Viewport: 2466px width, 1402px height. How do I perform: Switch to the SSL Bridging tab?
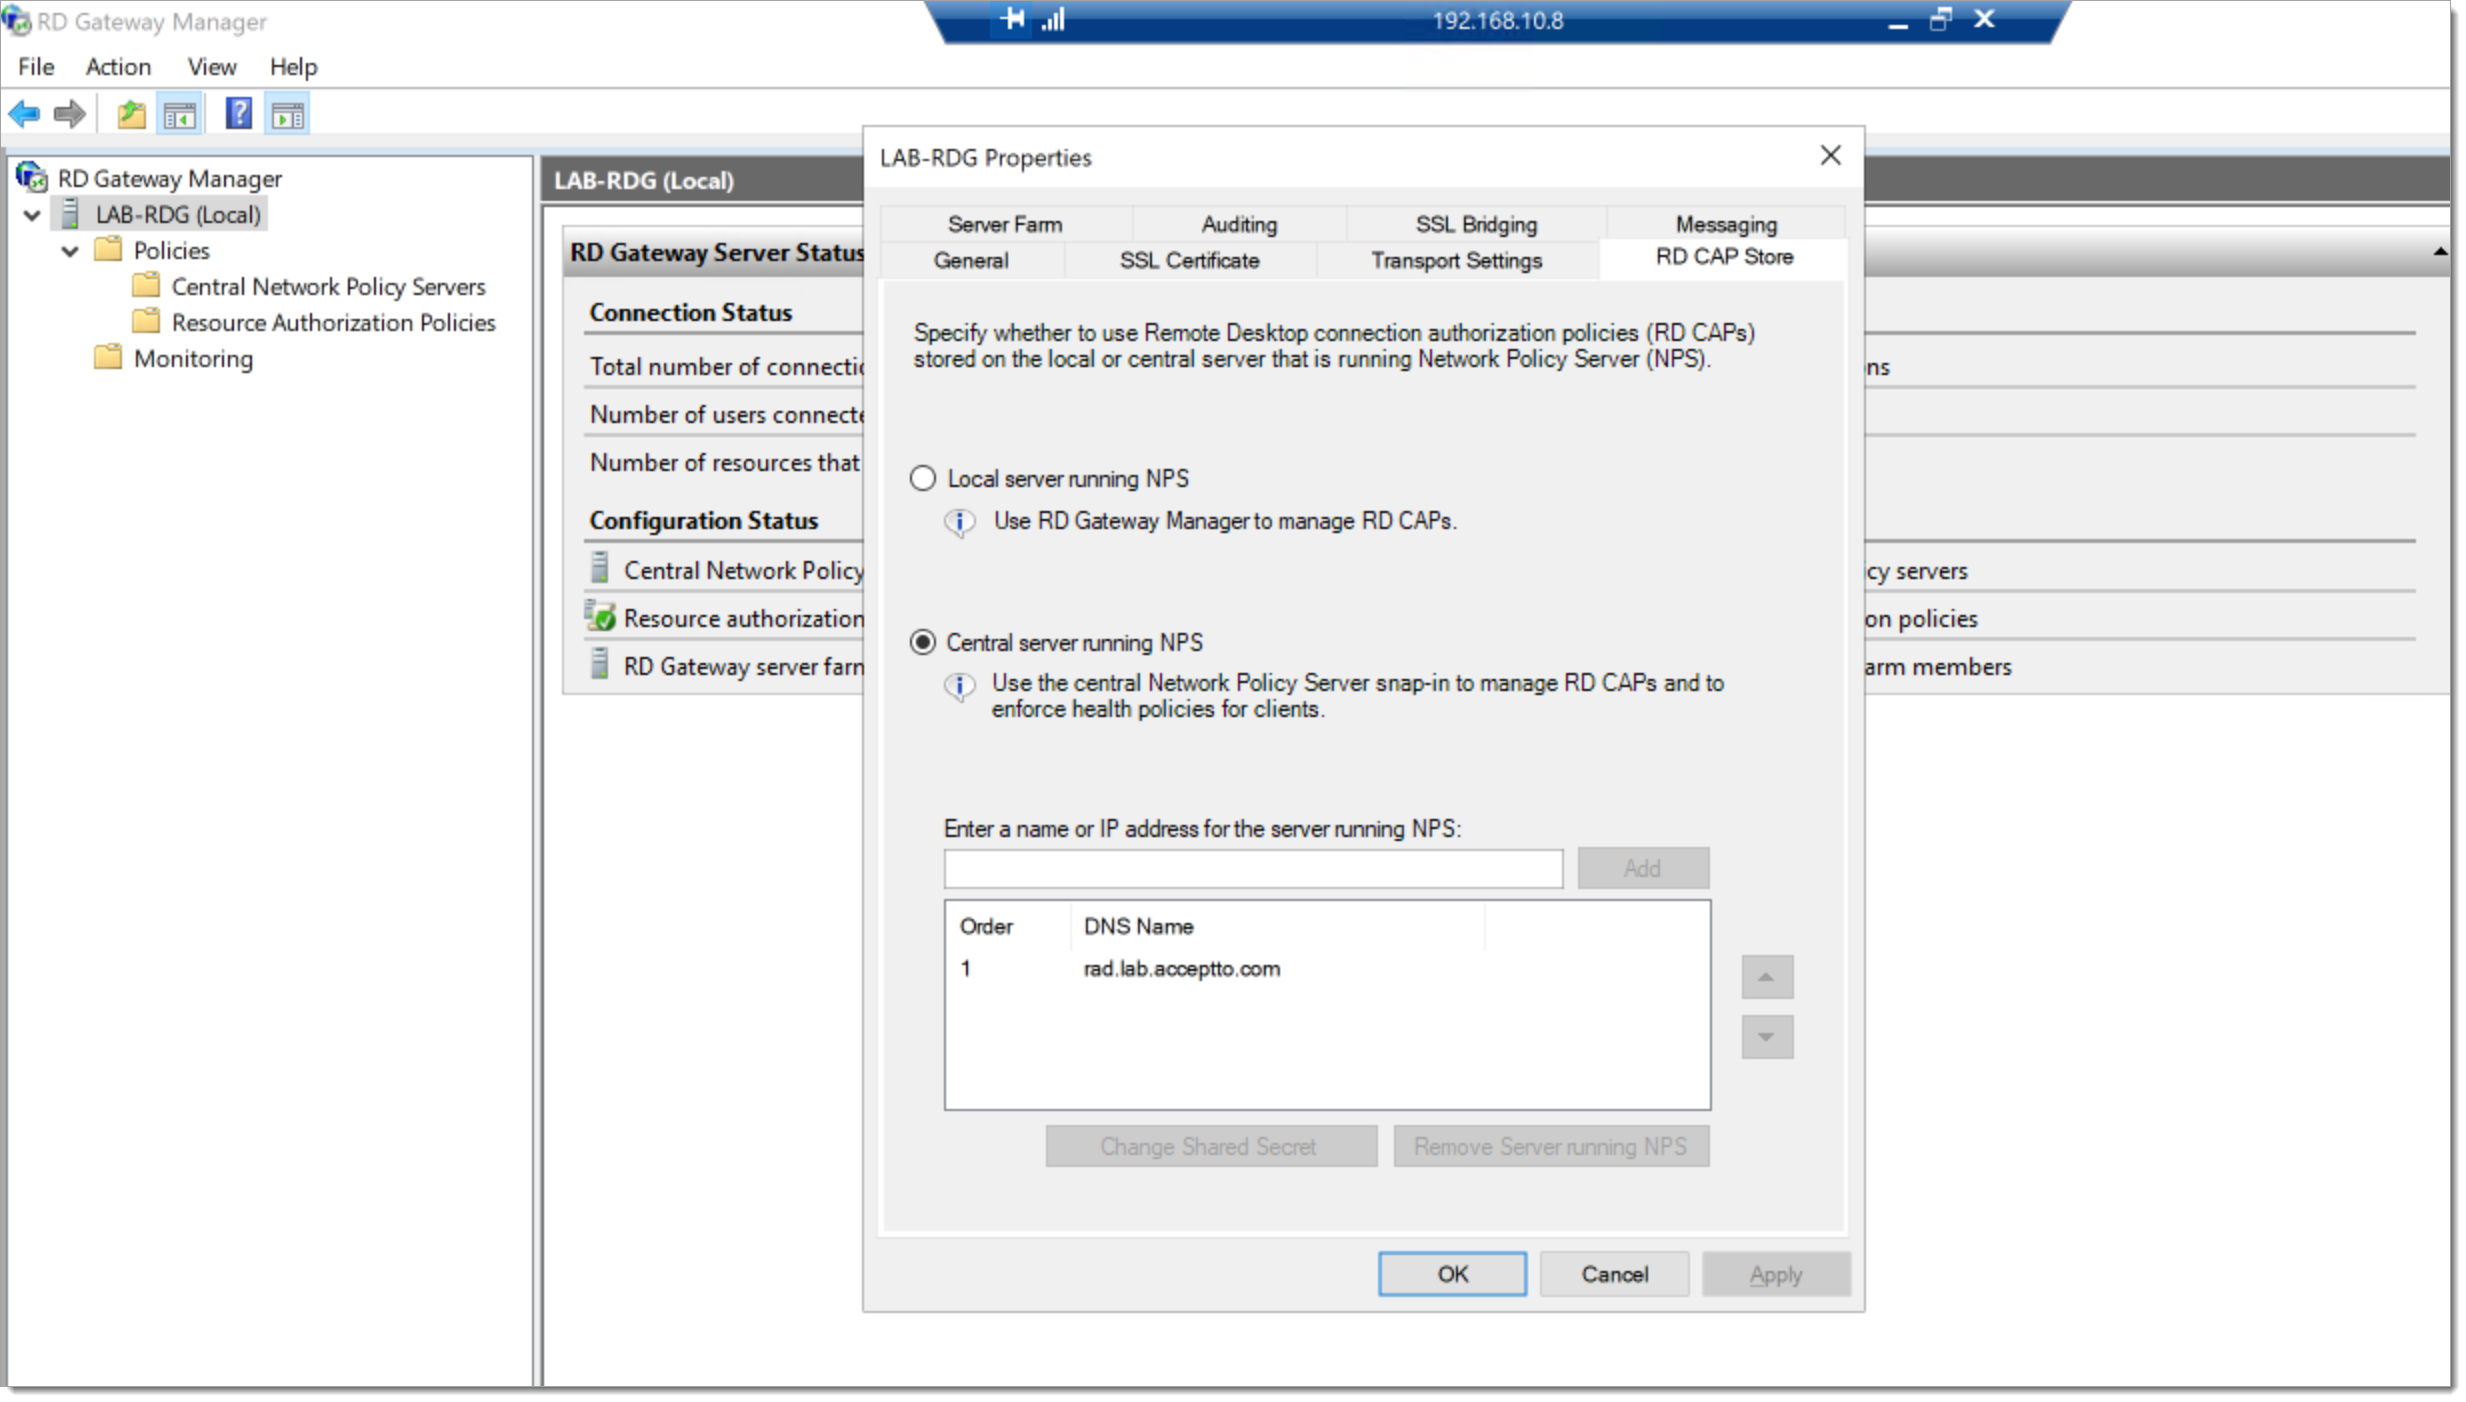coord(1476,224)
